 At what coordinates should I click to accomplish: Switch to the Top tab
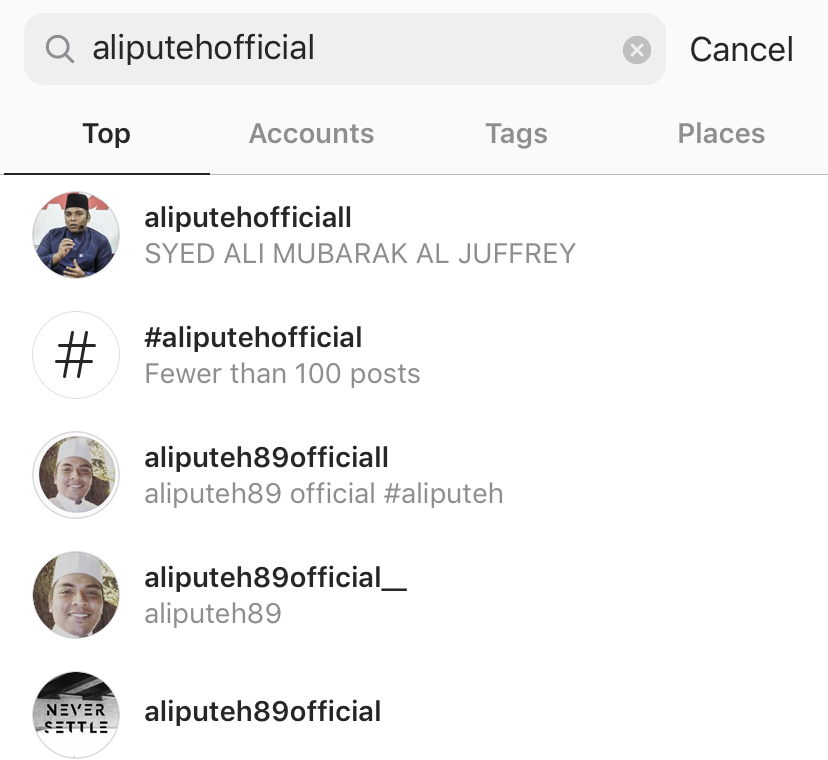(106, 134)
